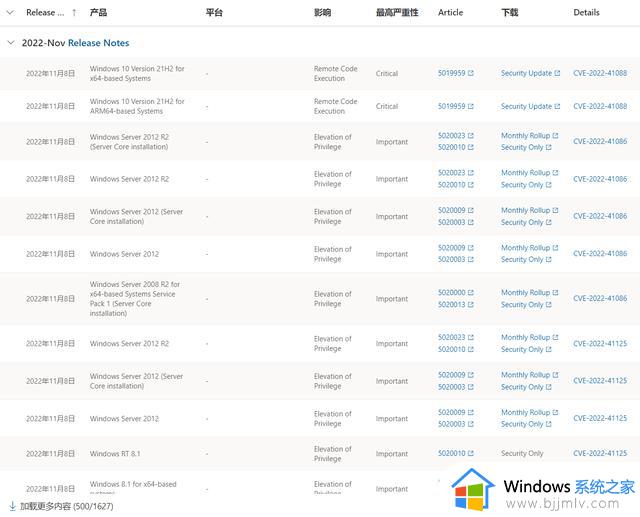The image size is (640, 517).
Task: Click the 平台 column header
Action: (214, 13)
